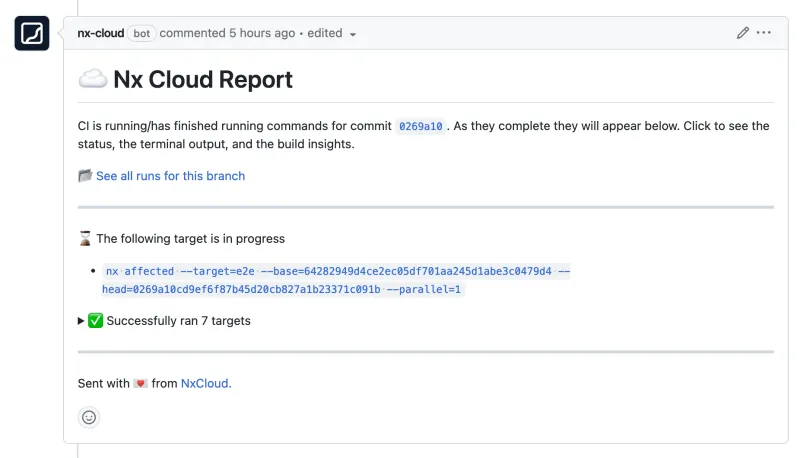Viewport: 800px width, 458px height.
Task: Open See all runs for this branch
Action: pos(170,176)
